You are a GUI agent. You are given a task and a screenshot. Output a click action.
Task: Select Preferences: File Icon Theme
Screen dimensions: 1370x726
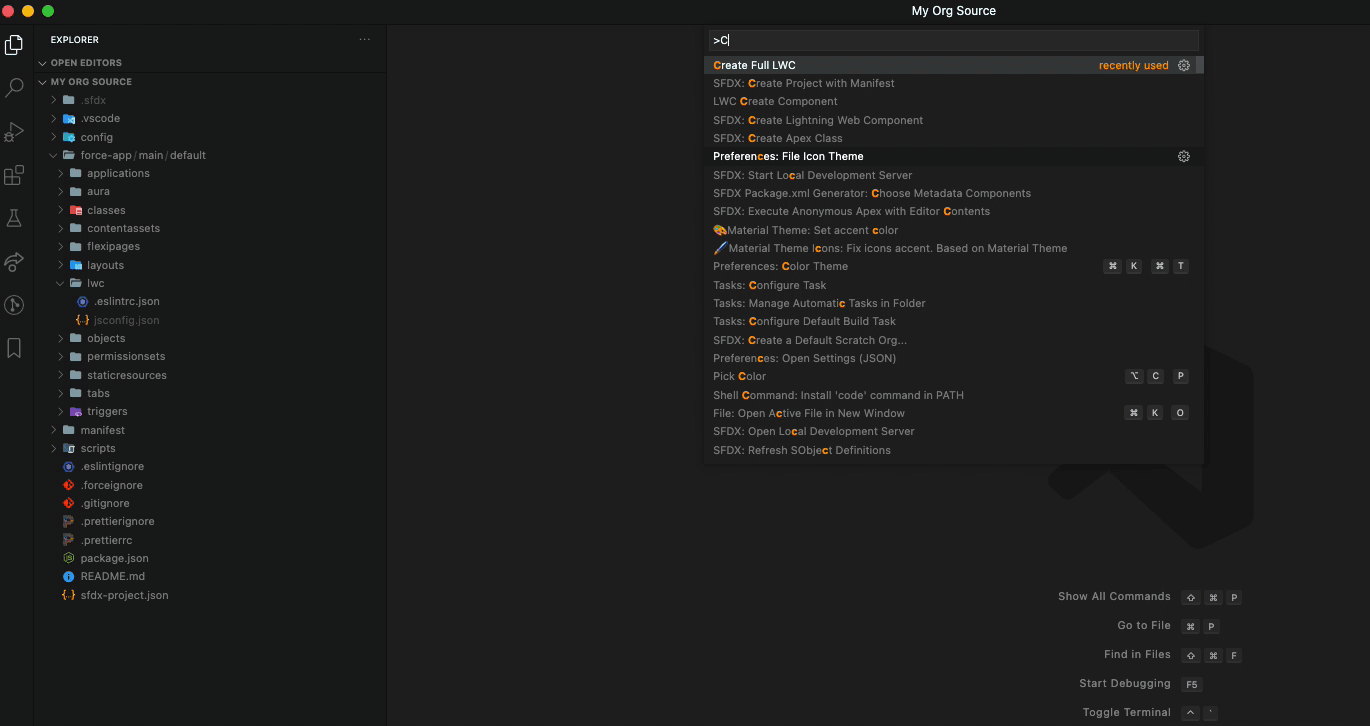(x=950, y=156)
